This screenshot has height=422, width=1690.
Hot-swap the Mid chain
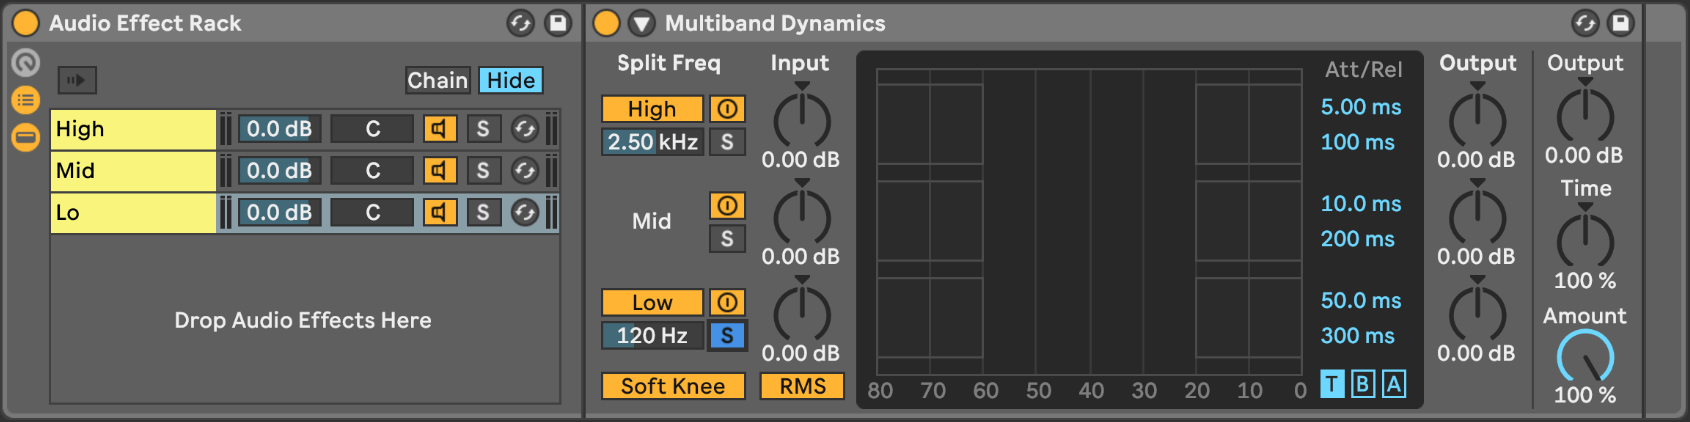pos(525,171)
